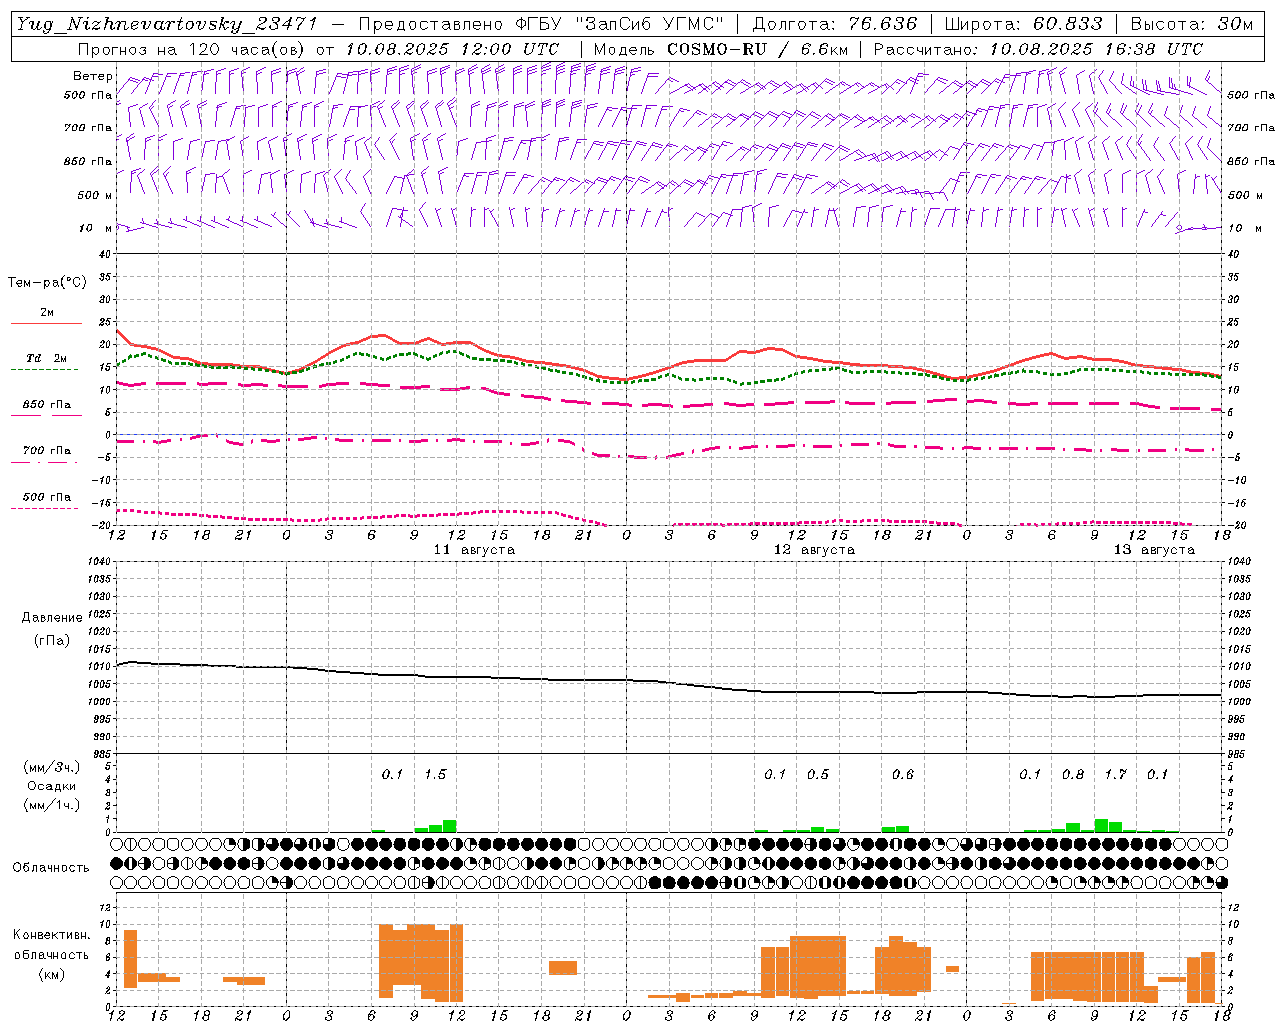Select the latitude value Широта: 60.833
The width and height of the screenshot is (1280, 1024).
[1024, 24]
